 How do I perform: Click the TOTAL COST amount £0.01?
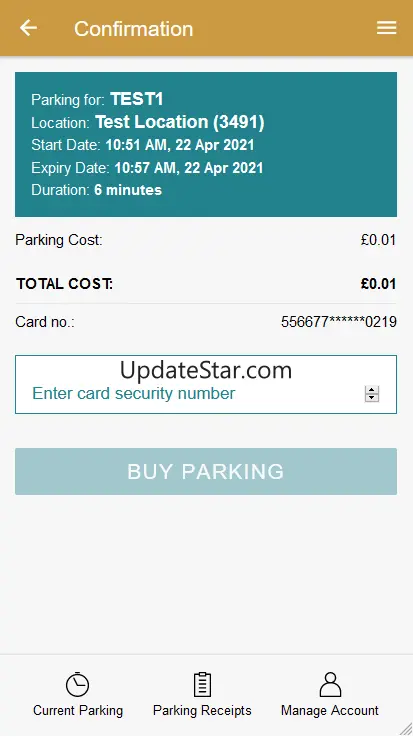pyautogui.click(x=379, y=284)
